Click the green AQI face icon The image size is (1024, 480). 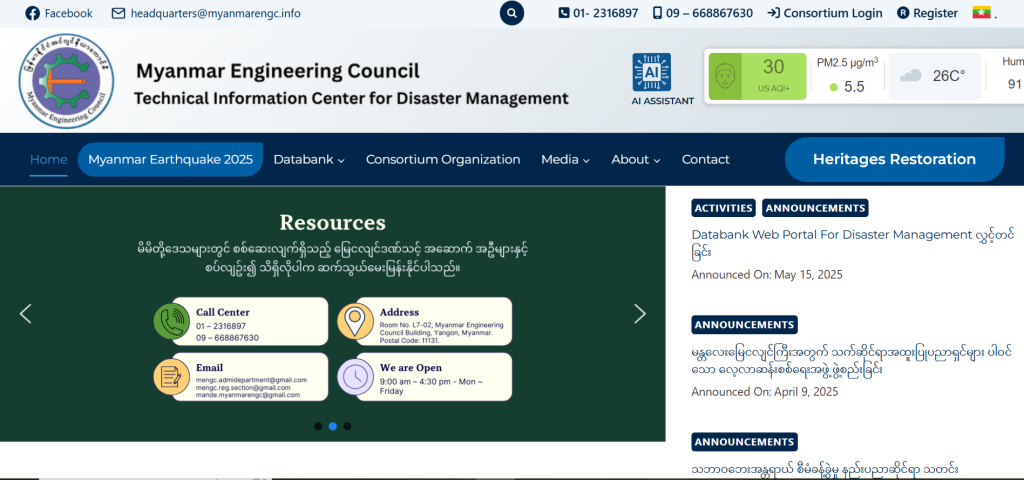(x=725, y=77)
